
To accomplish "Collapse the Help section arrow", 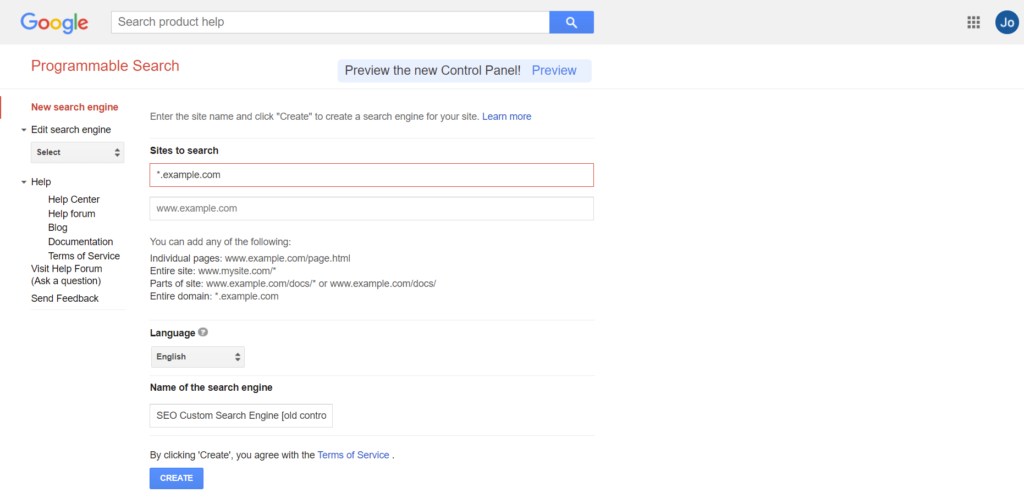I will coord(24,182).
